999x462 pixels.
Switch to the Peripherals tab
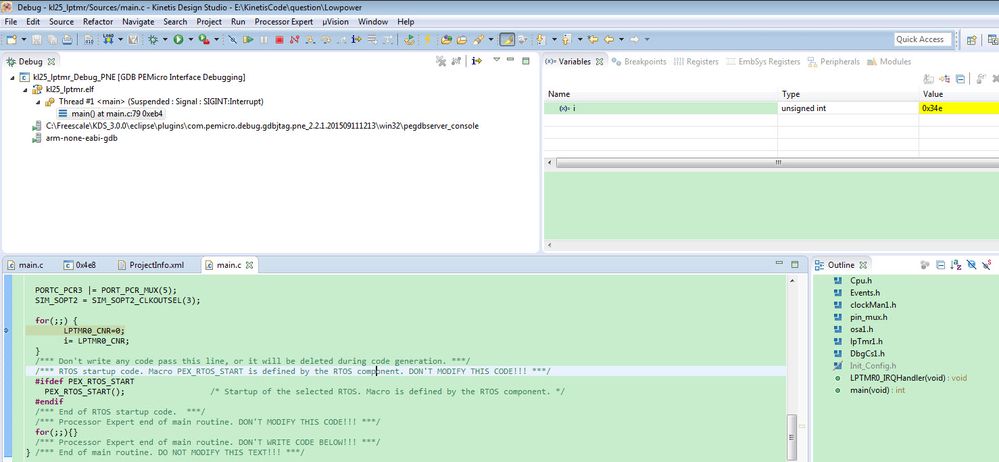click(x=833, y=62)
